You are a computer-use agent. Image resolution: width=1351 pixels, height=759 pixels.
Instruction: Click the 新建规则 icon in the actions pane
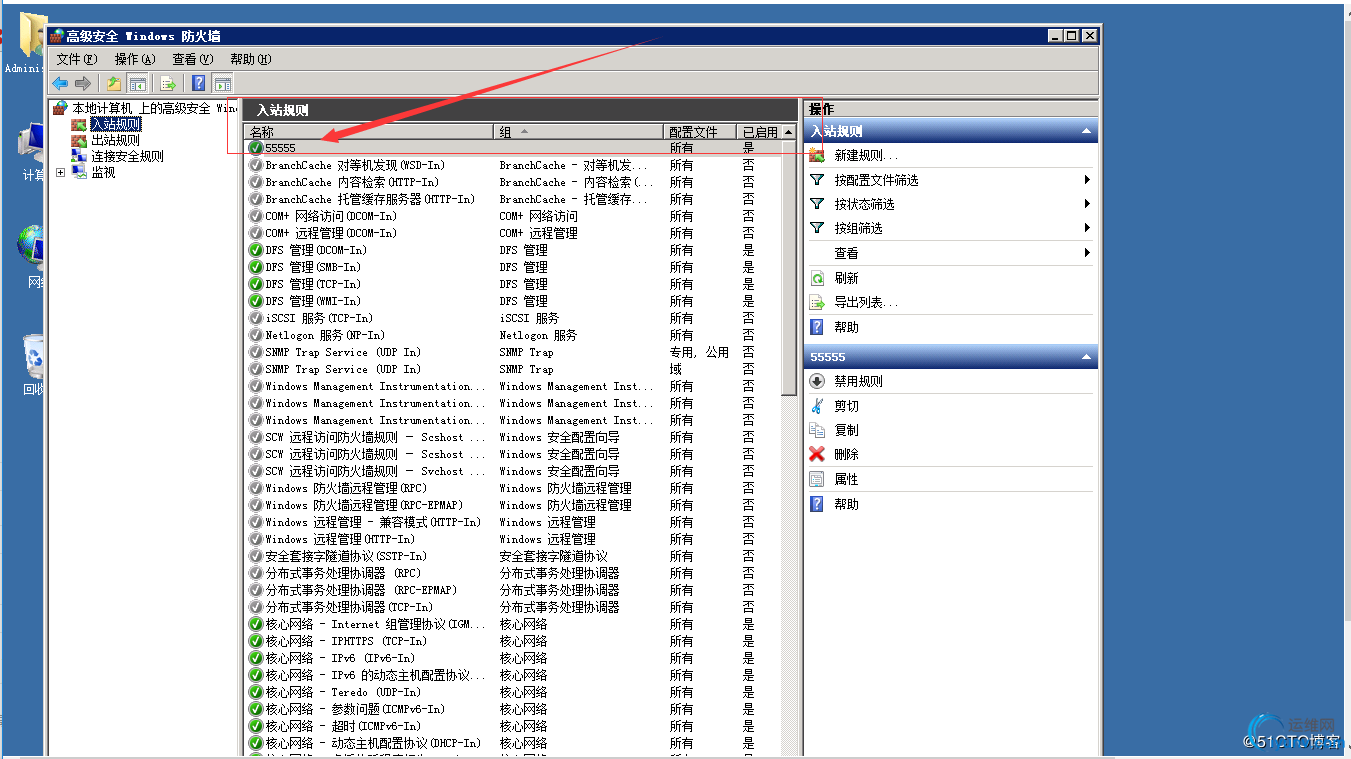click(x=817, y=155)
